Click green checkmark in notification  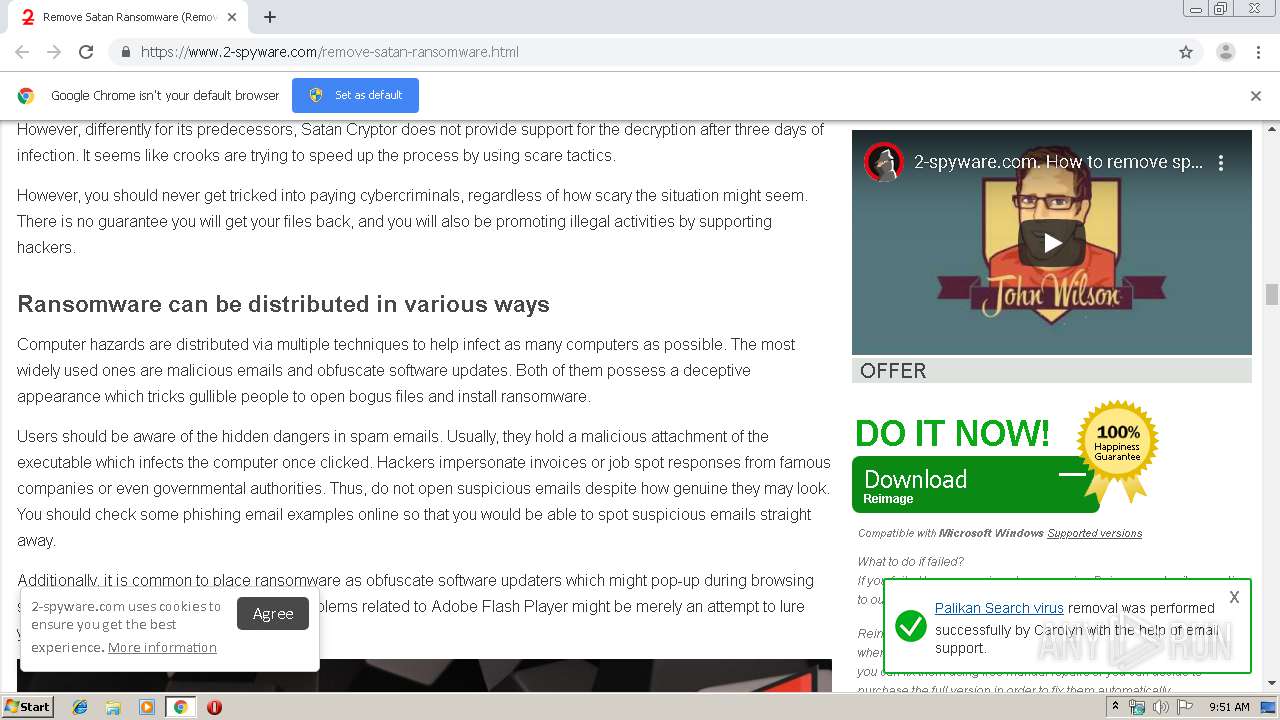911,627
